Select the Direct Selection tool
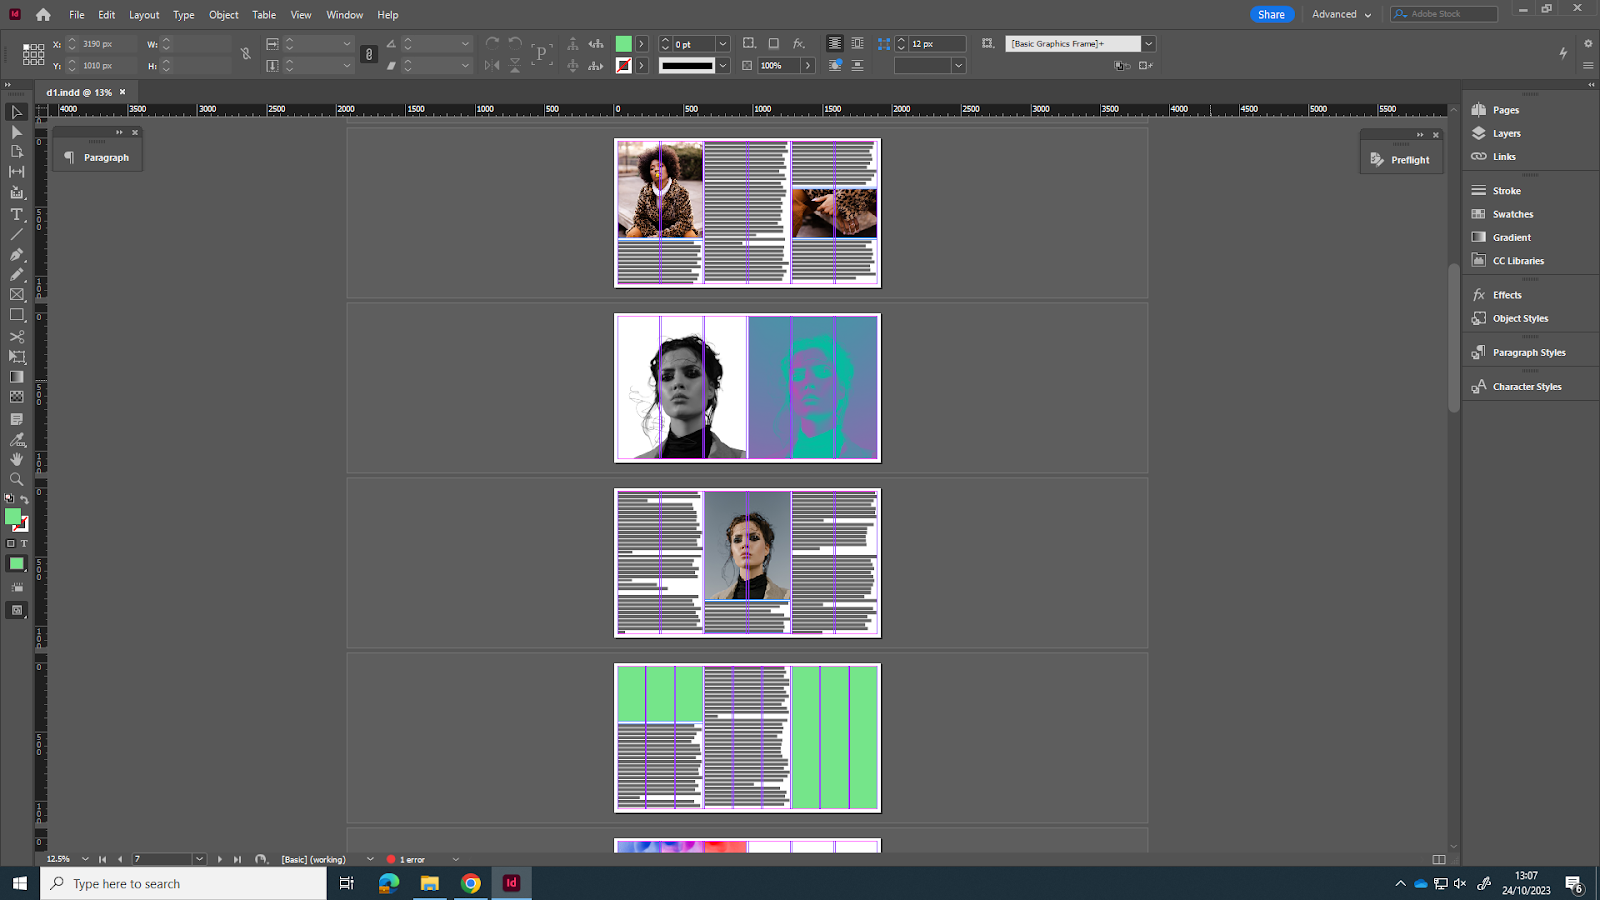 [x=16, y=132]
